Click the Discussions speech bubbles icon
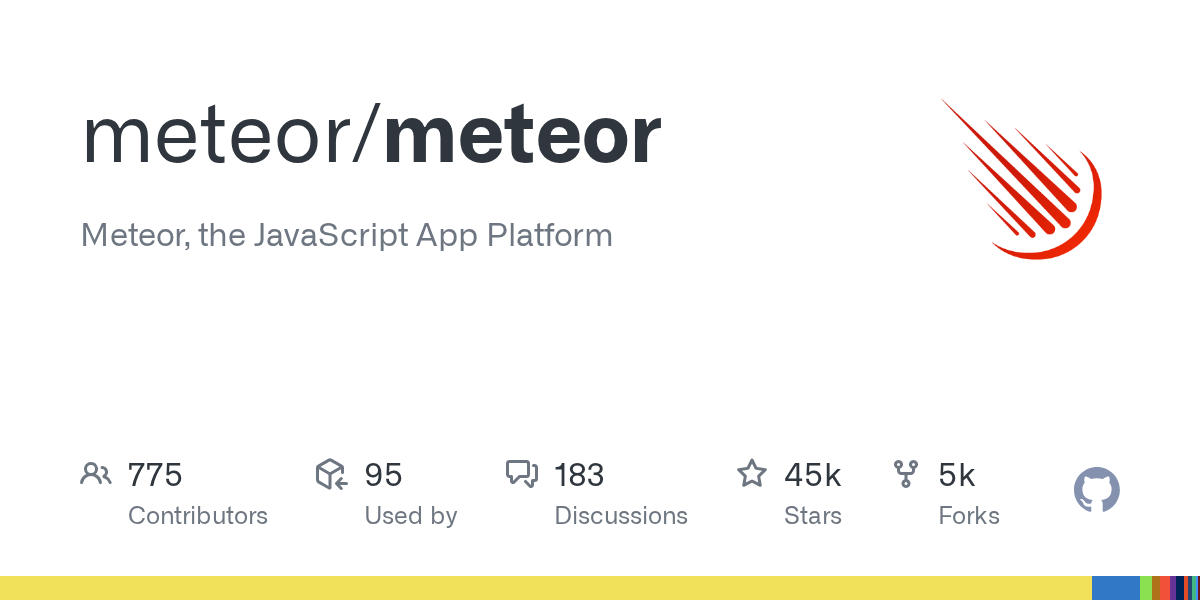The image size is (1200, 600). pos(522,474)
